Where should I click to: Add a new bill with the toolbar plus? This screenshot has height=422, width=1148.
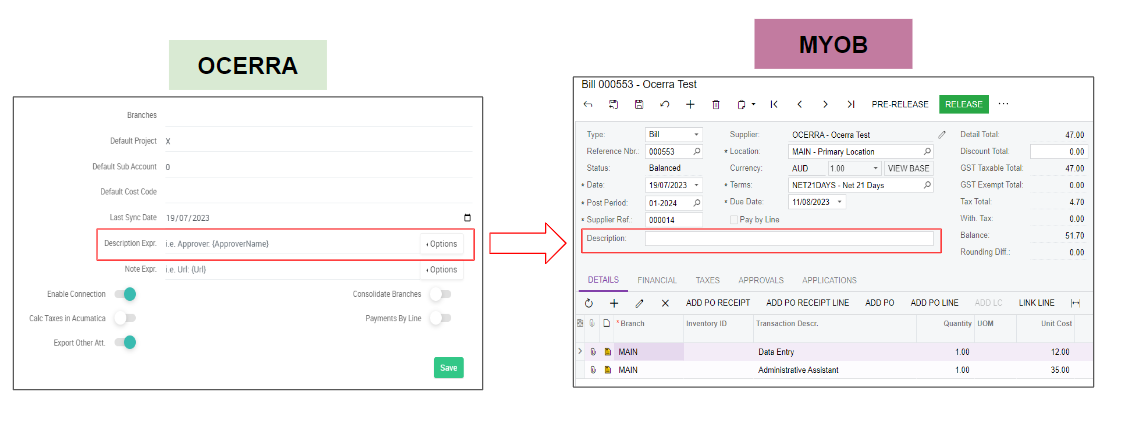[x=690, y=105]
